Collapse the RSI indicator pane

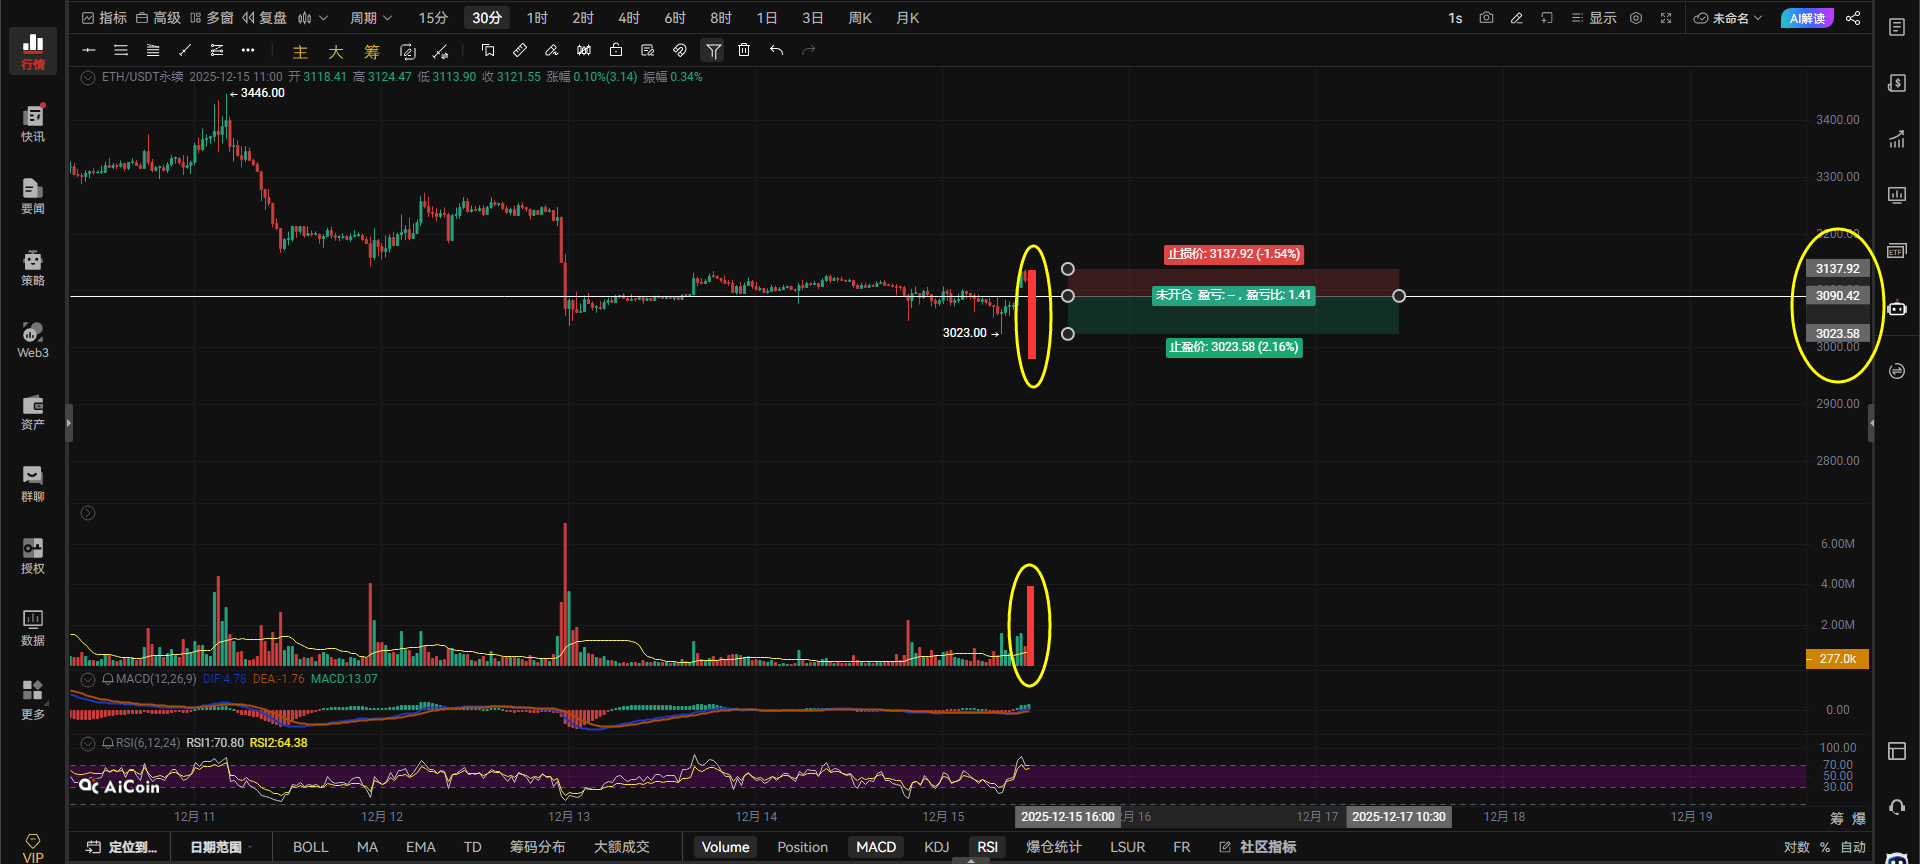pyautogui.click(x=88, y=743)
